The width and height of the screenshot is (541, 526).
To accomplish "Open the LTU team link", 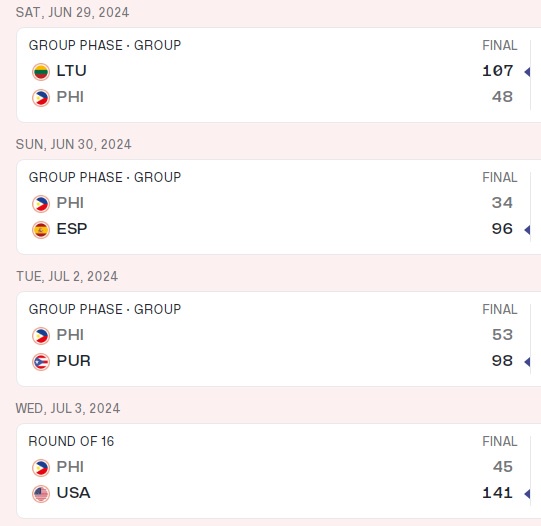I will 71,71.
